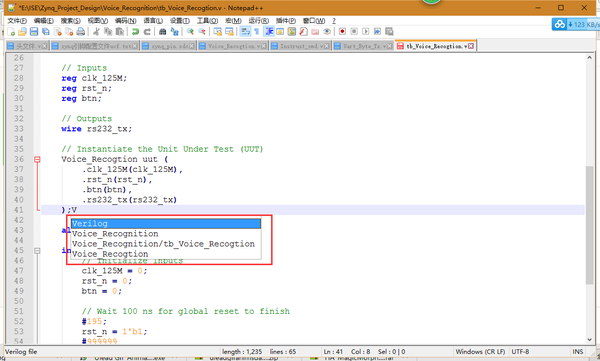Click run macro multiple times icon
Image resolution: width=600 pixels, height=361 pixels.
click(378, 32)
